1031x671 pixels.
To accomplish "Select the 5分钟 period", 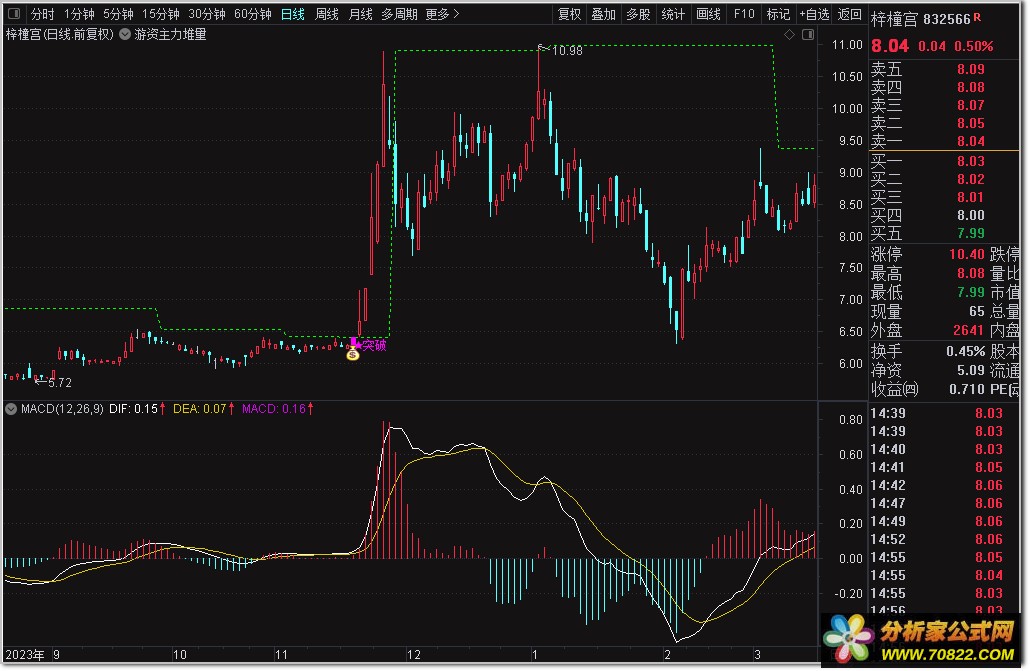I will coord(118,14).
